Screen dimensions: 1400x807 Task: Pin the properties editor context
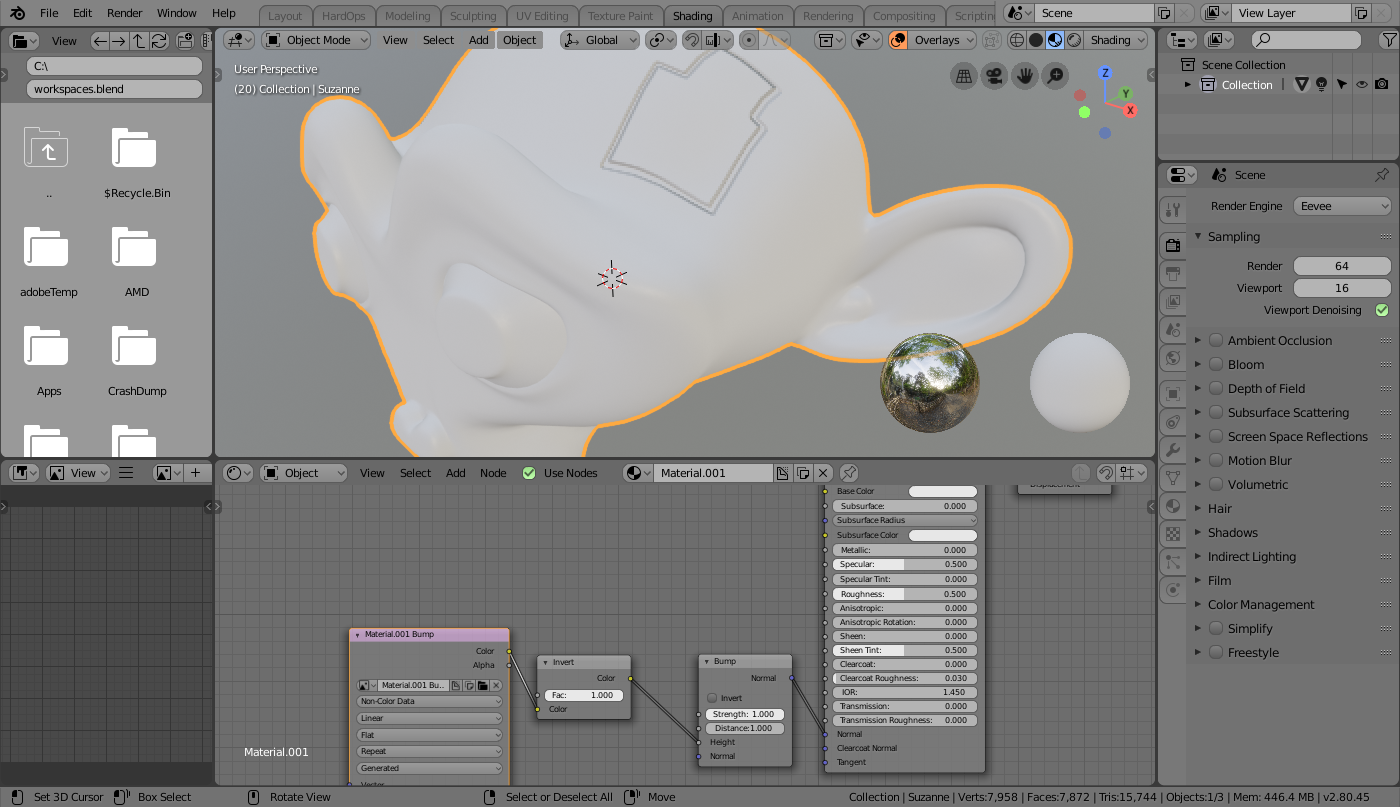(1382, 174)
